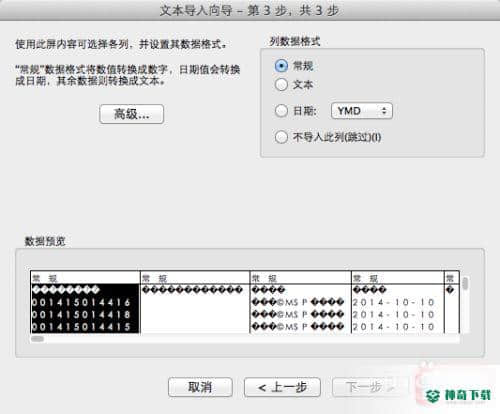Select first preview column header 常规

point(85,278)
